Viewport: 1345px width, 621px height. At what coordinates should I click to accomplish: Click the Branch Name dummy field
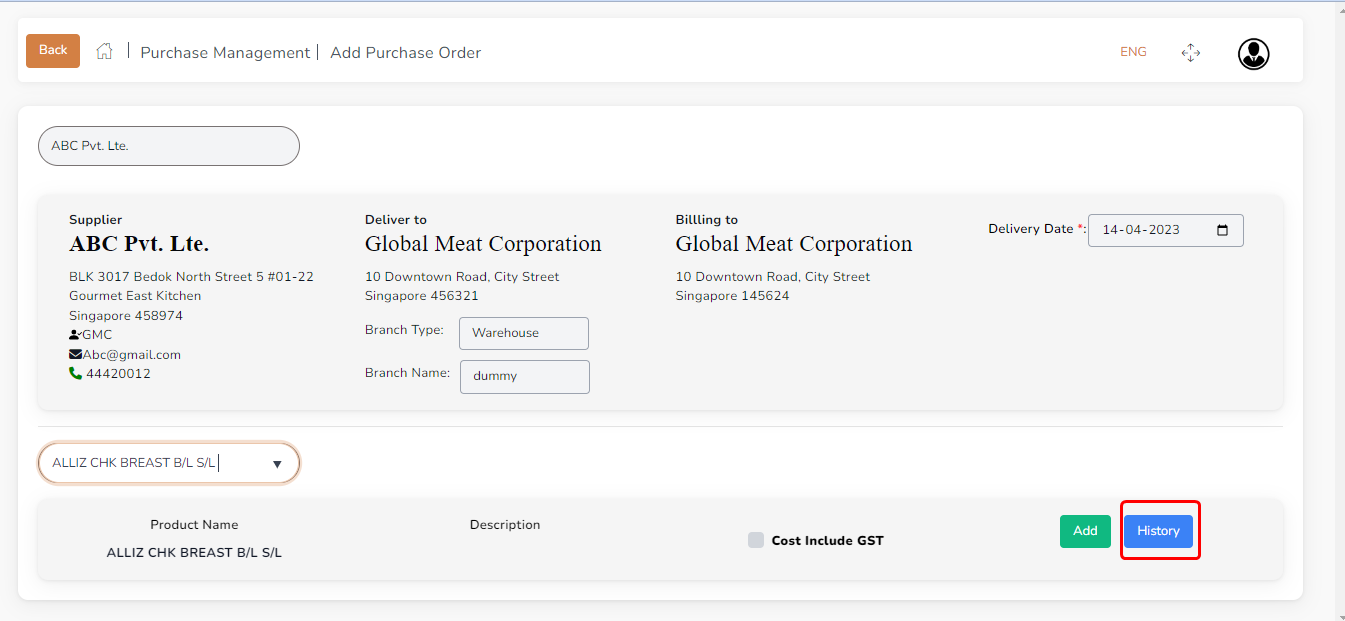pyautogui.click(x=524, y=377)
